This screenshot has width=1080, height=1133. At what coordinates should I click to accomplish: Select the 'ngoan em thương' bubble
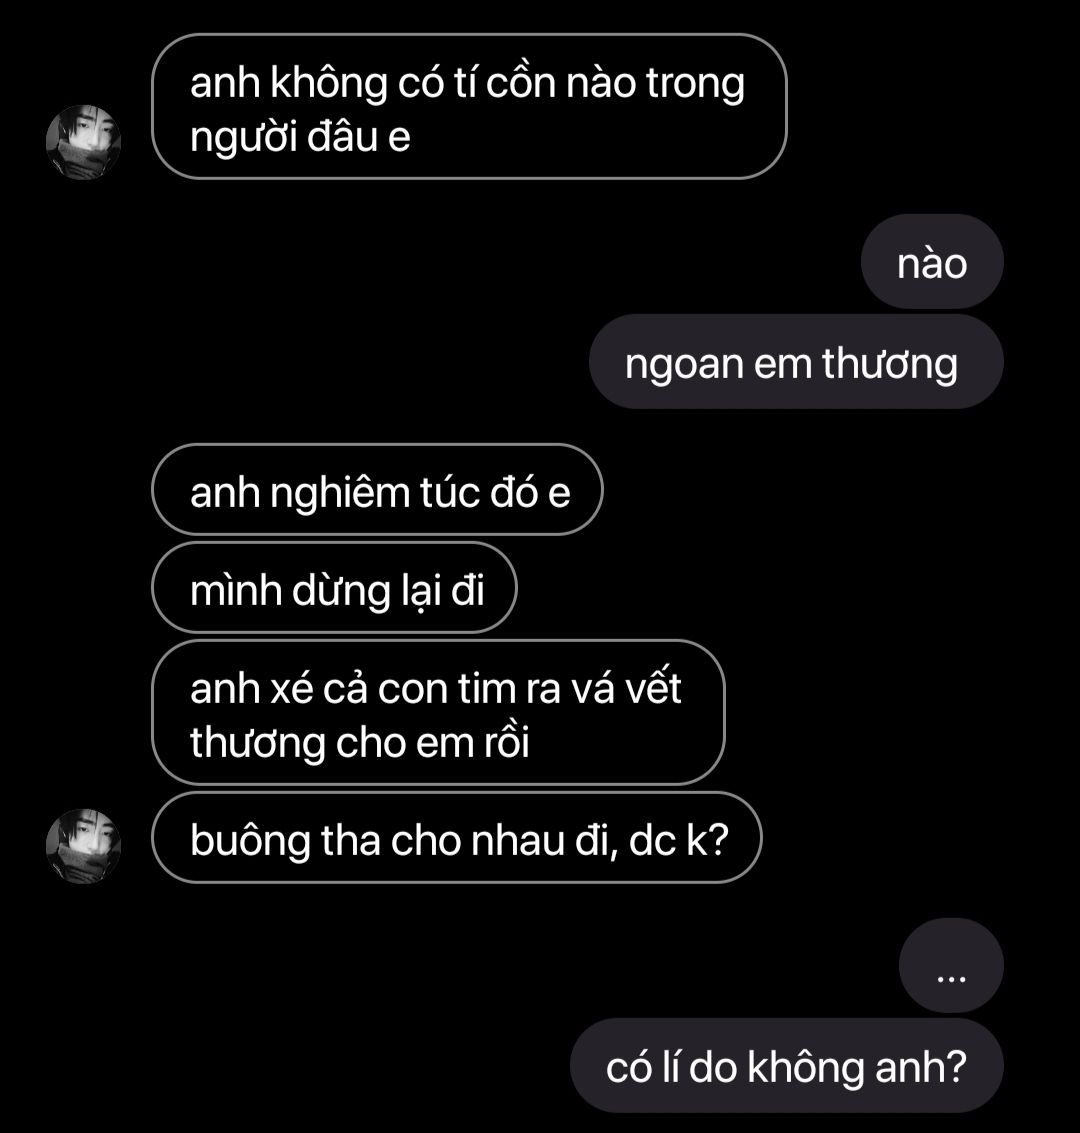coord(796,361)
